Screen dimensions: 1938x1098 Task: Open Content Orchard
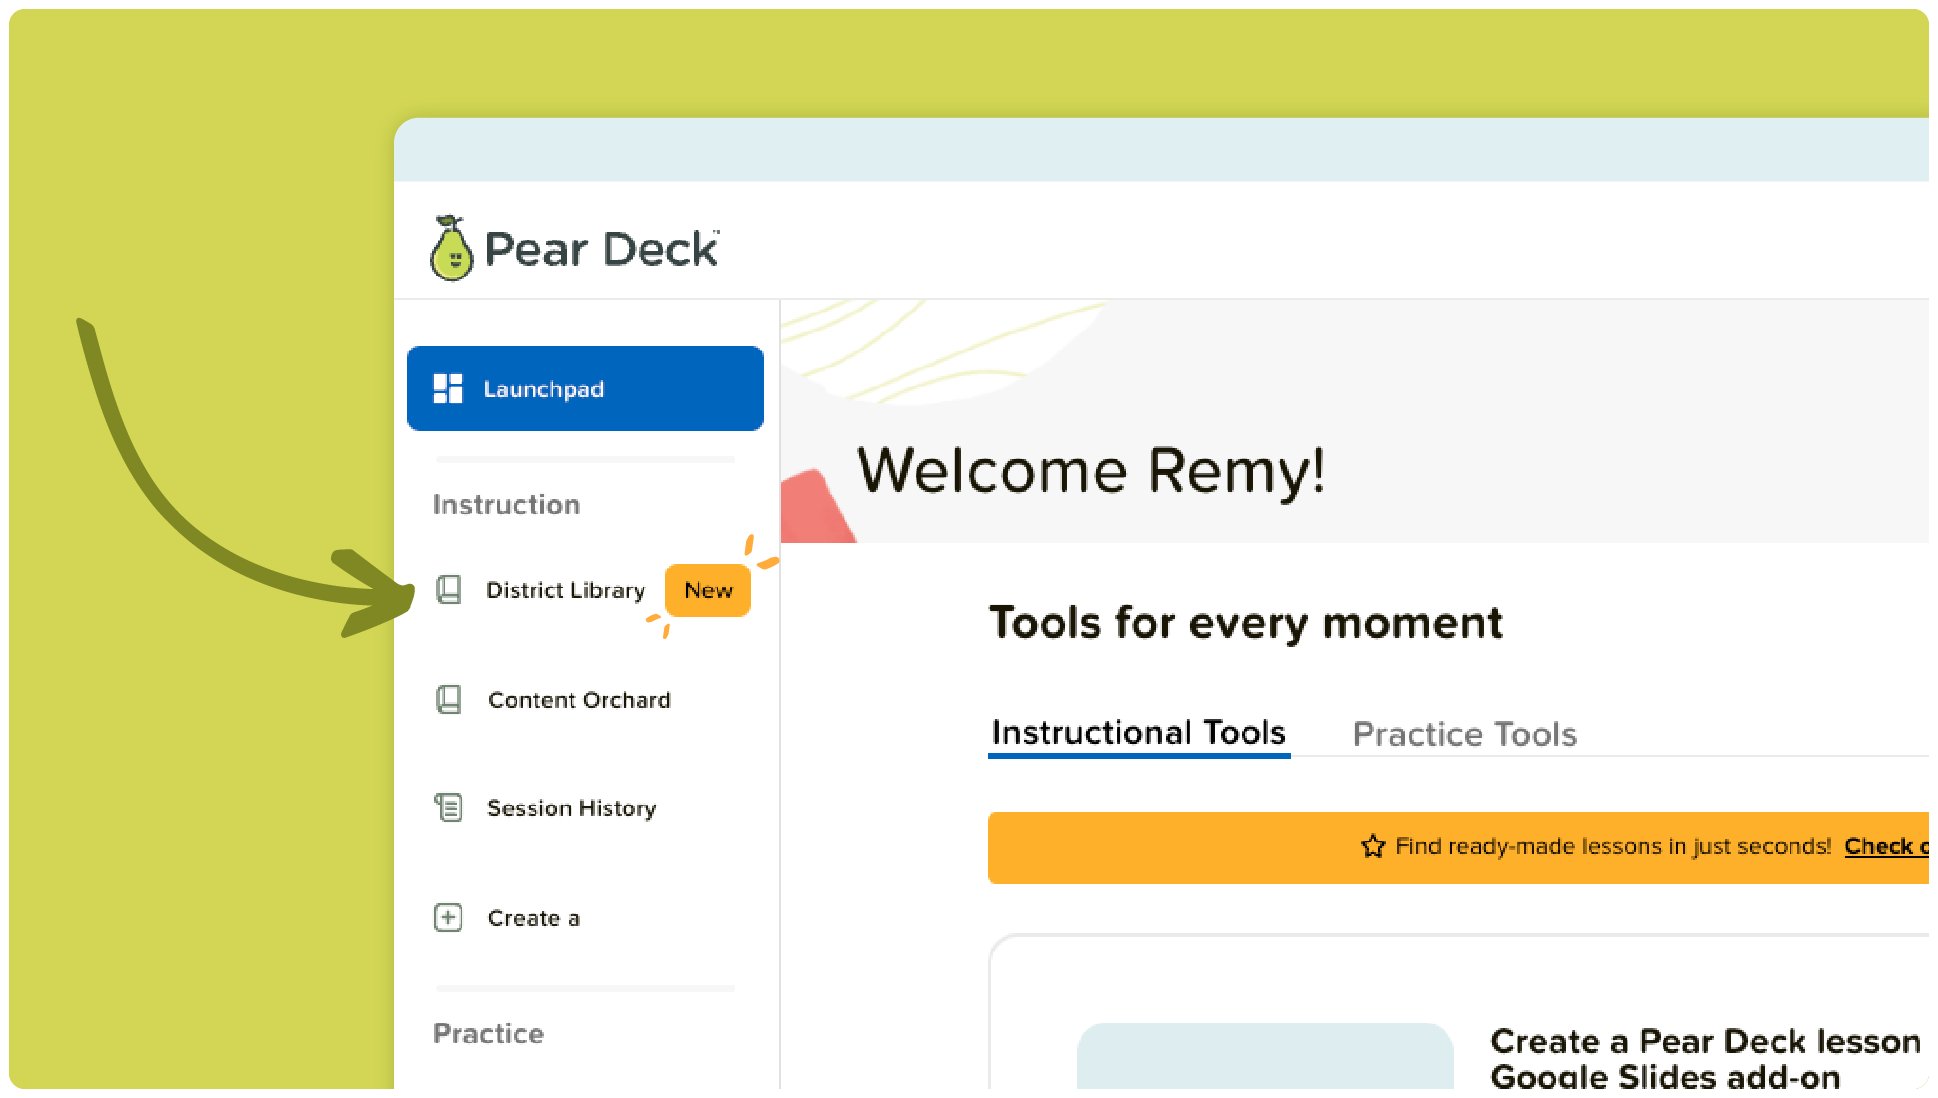pos(579,699)
